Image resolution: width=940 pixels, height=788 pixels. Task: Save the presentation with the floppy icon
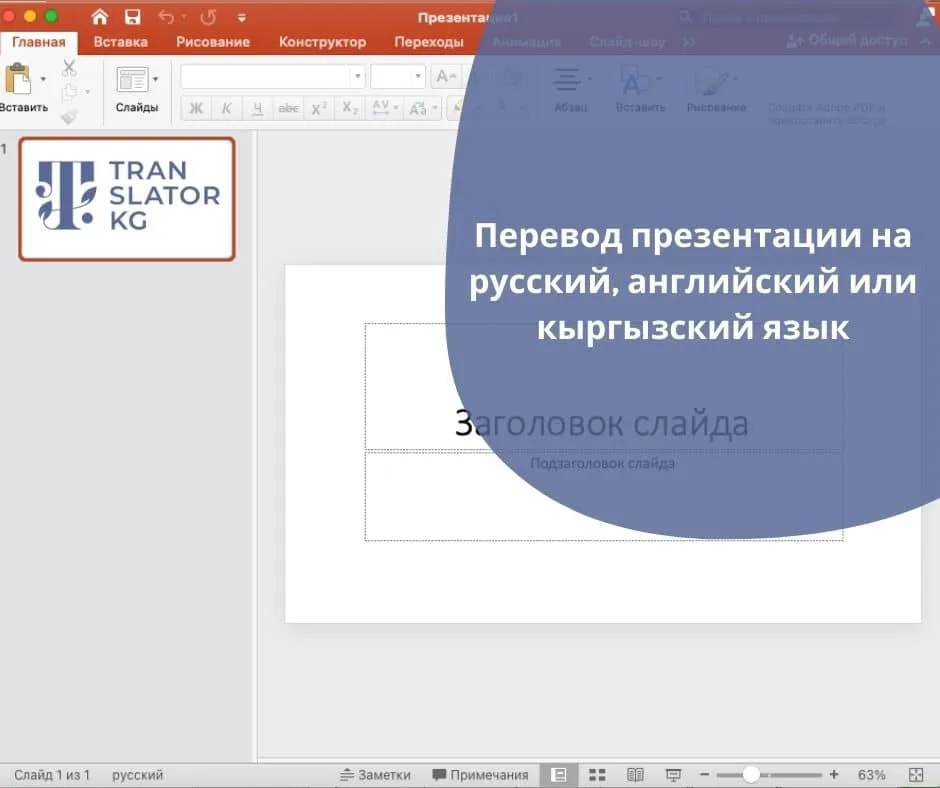[132, 17]
